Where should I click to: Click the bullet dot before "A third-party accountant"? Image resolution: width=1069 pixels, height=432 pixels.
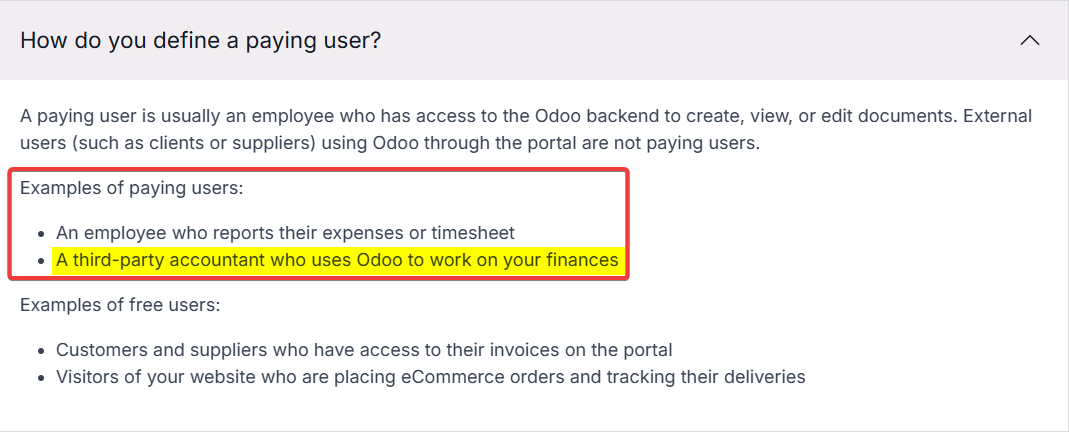pyautogui.click(x=42, y=261)
